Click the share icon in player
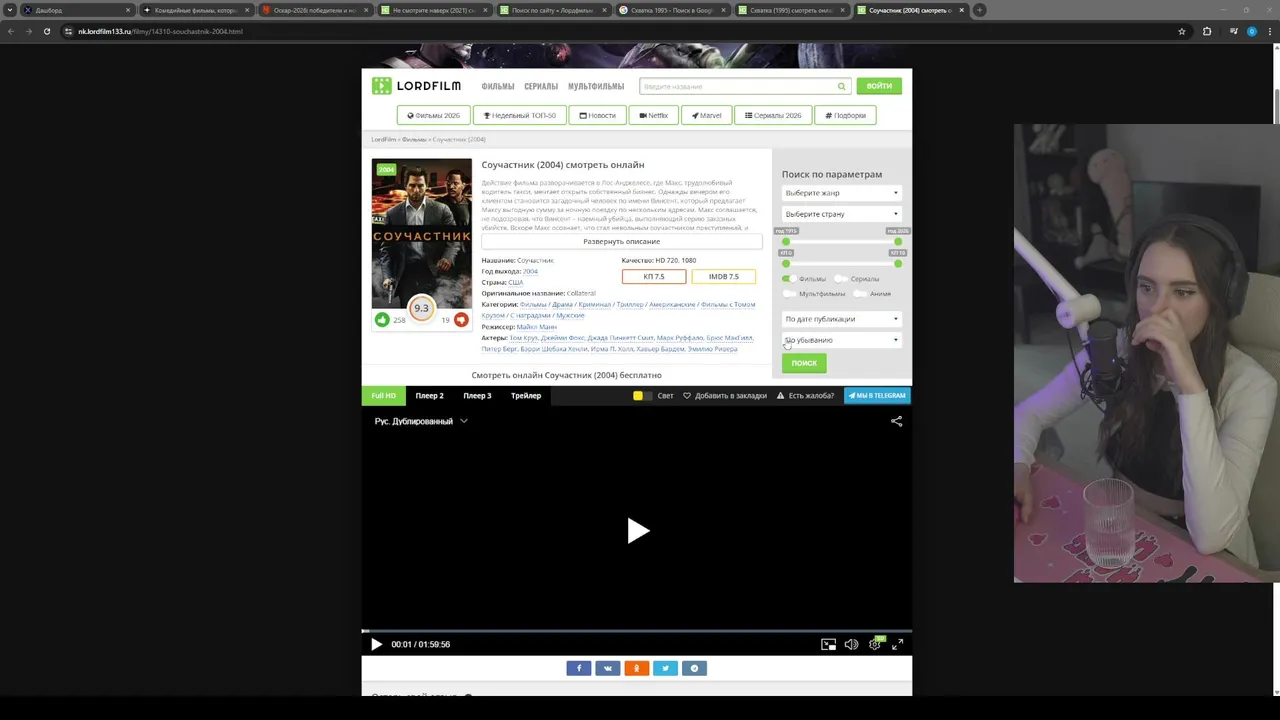This screenshot has height=720, width=1280. 896,421
